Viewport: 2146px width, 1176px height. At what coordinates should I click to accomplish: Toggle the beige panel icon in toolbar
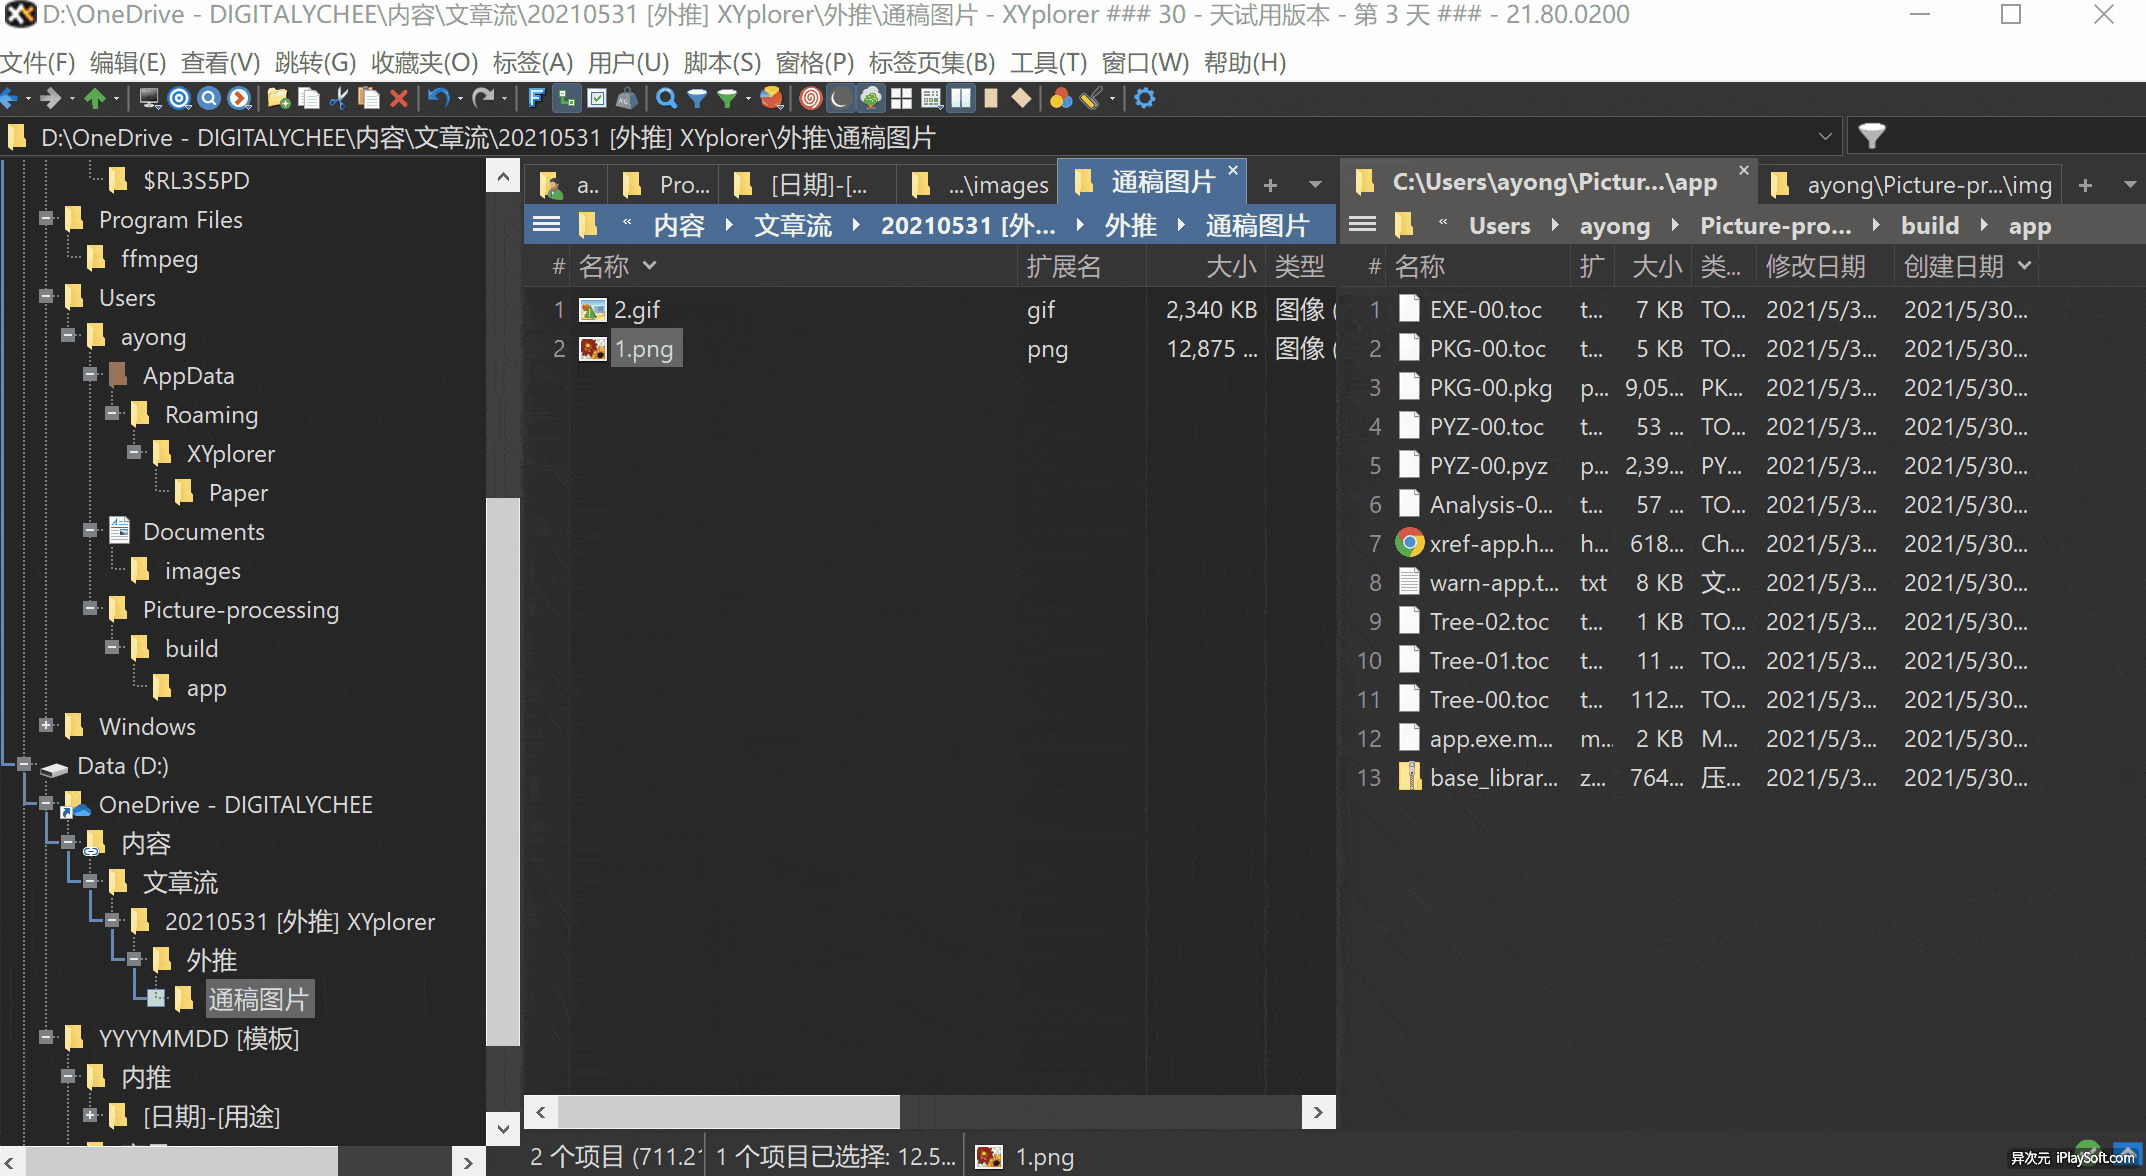pyautogui.click(x=991, y=98)
